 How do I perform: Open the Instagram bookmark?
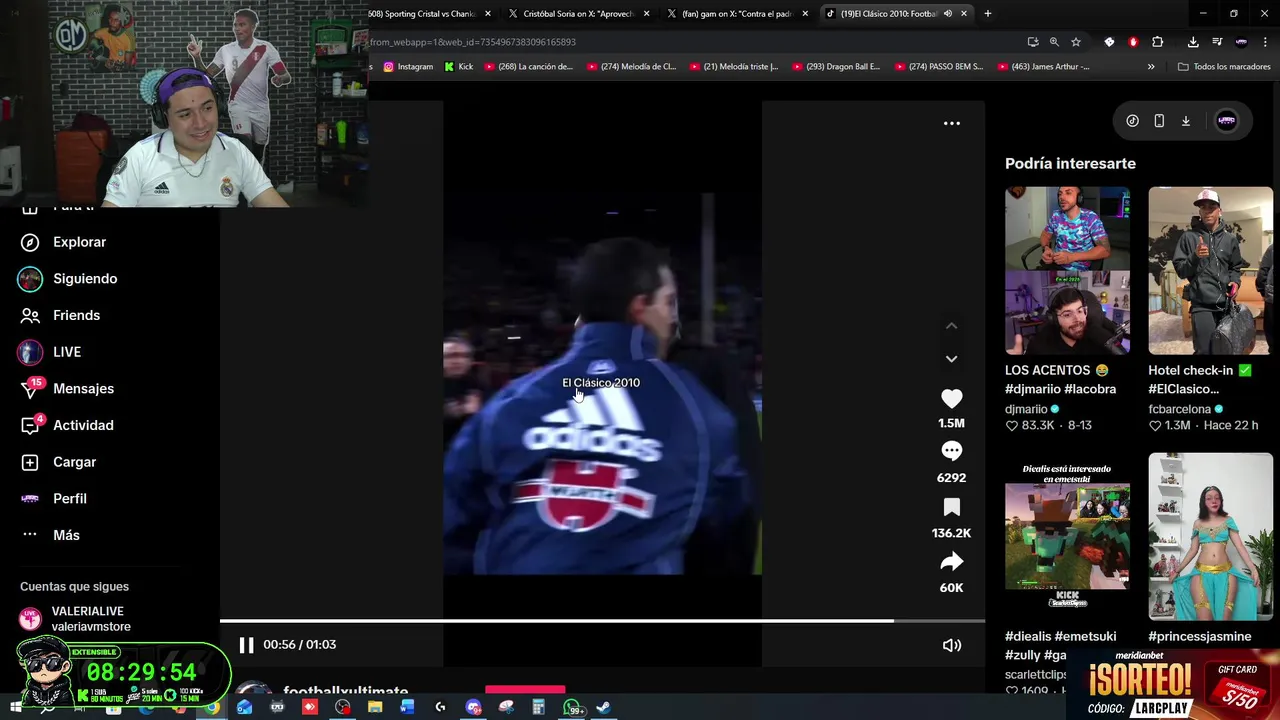click(408, 67)
